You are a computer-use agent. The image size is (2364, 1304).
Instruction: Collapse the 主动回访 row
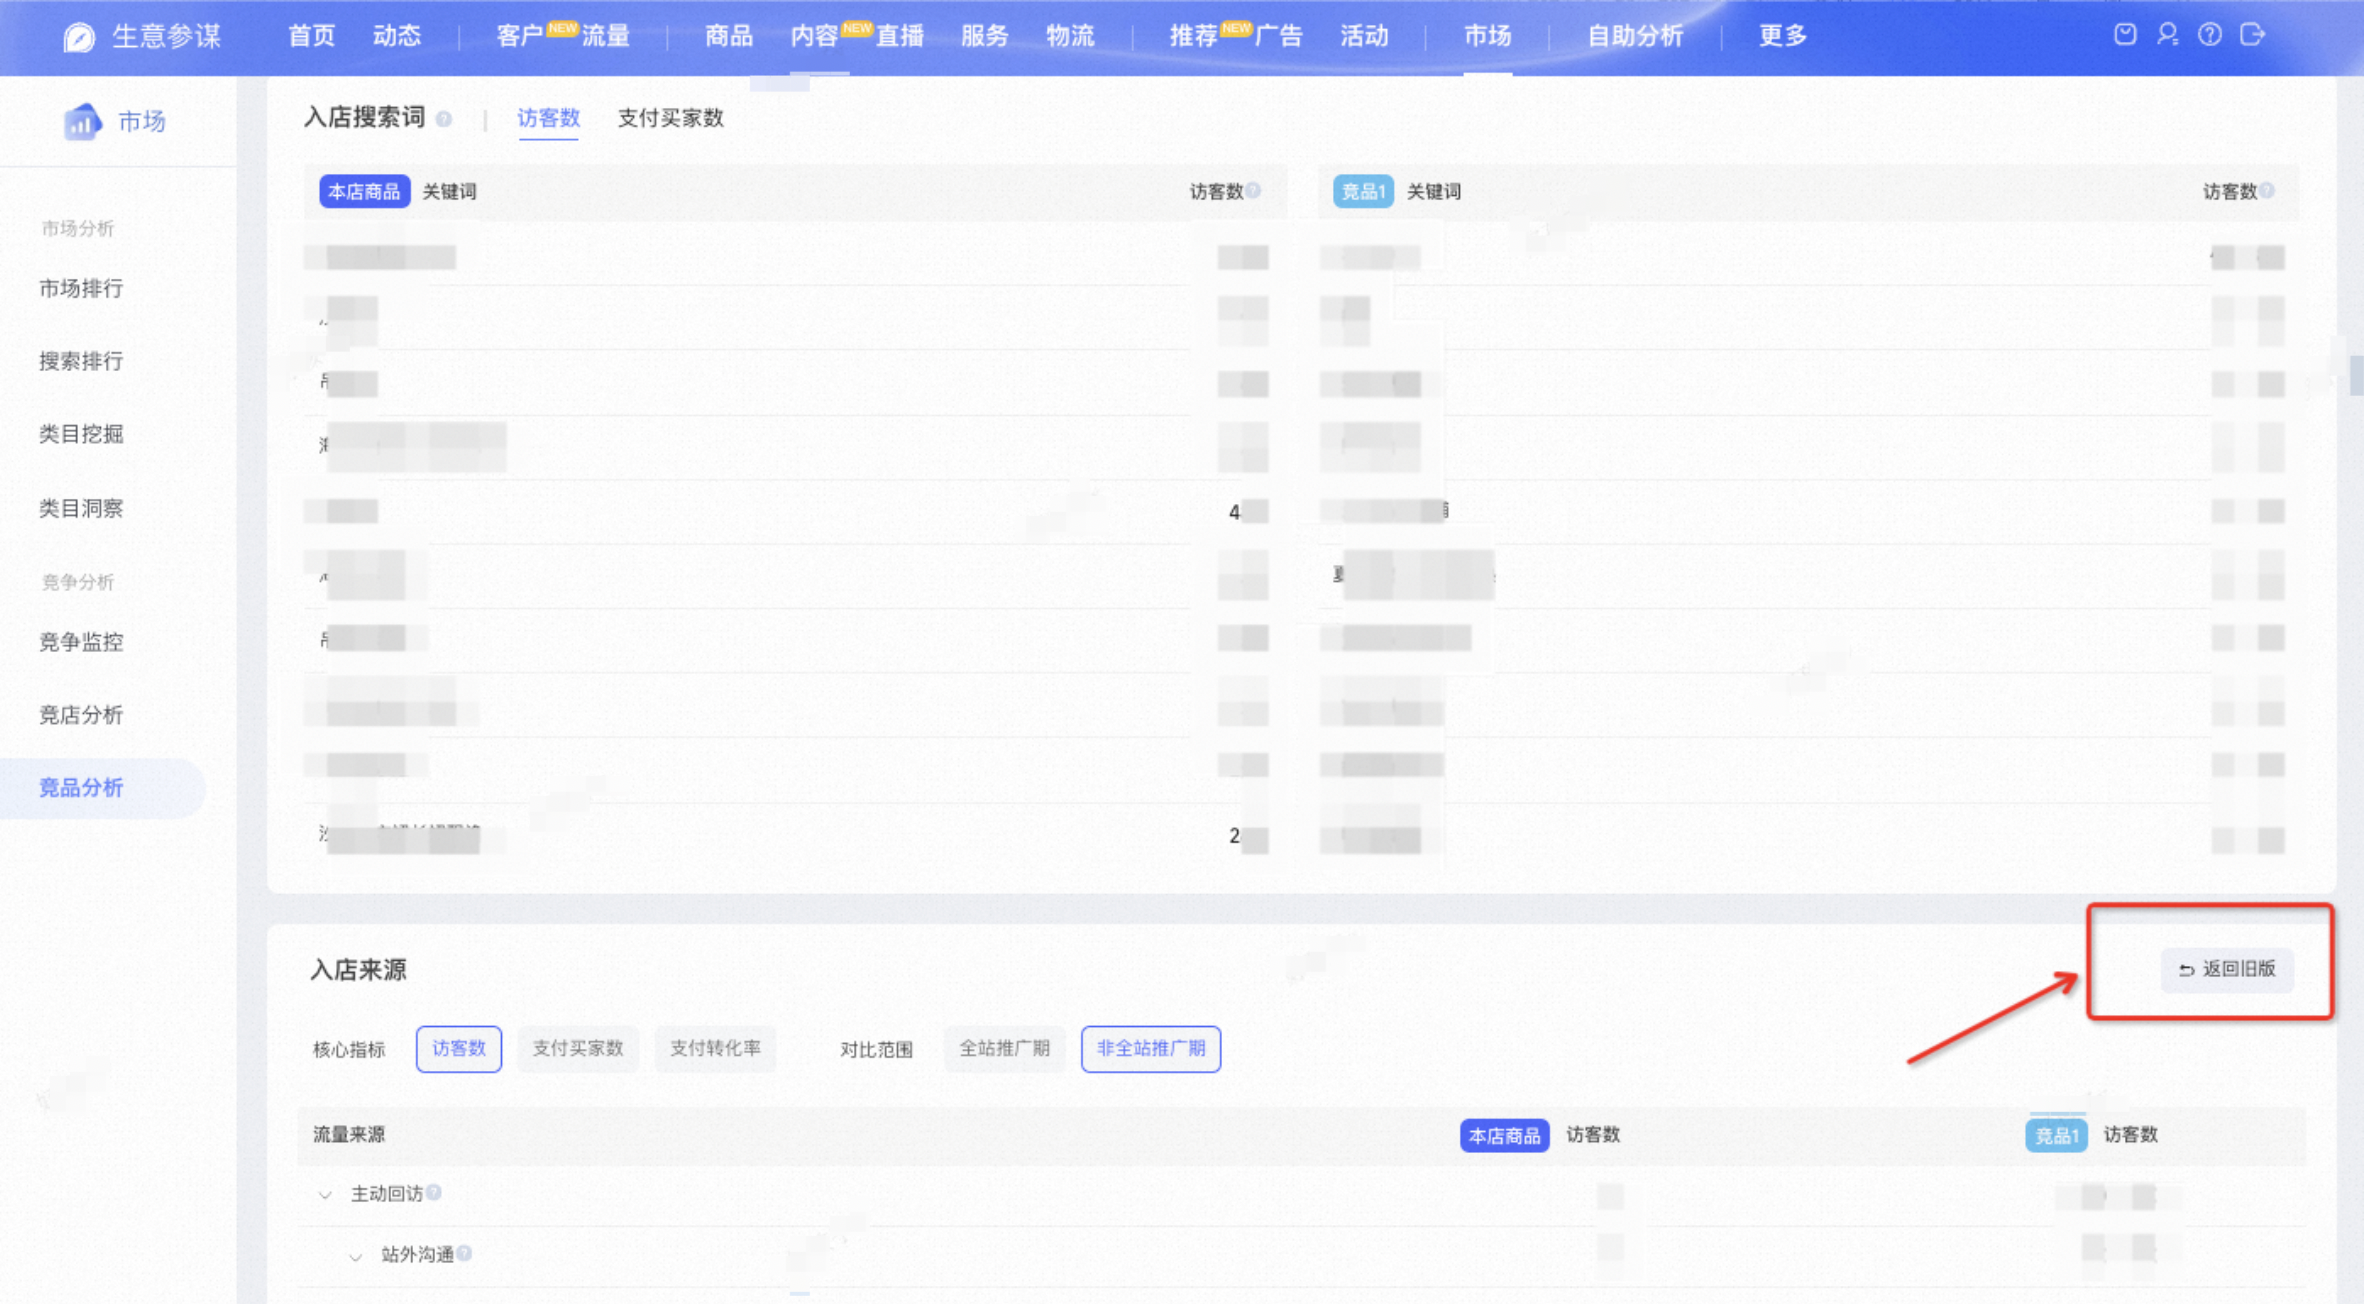[325, 1194]
